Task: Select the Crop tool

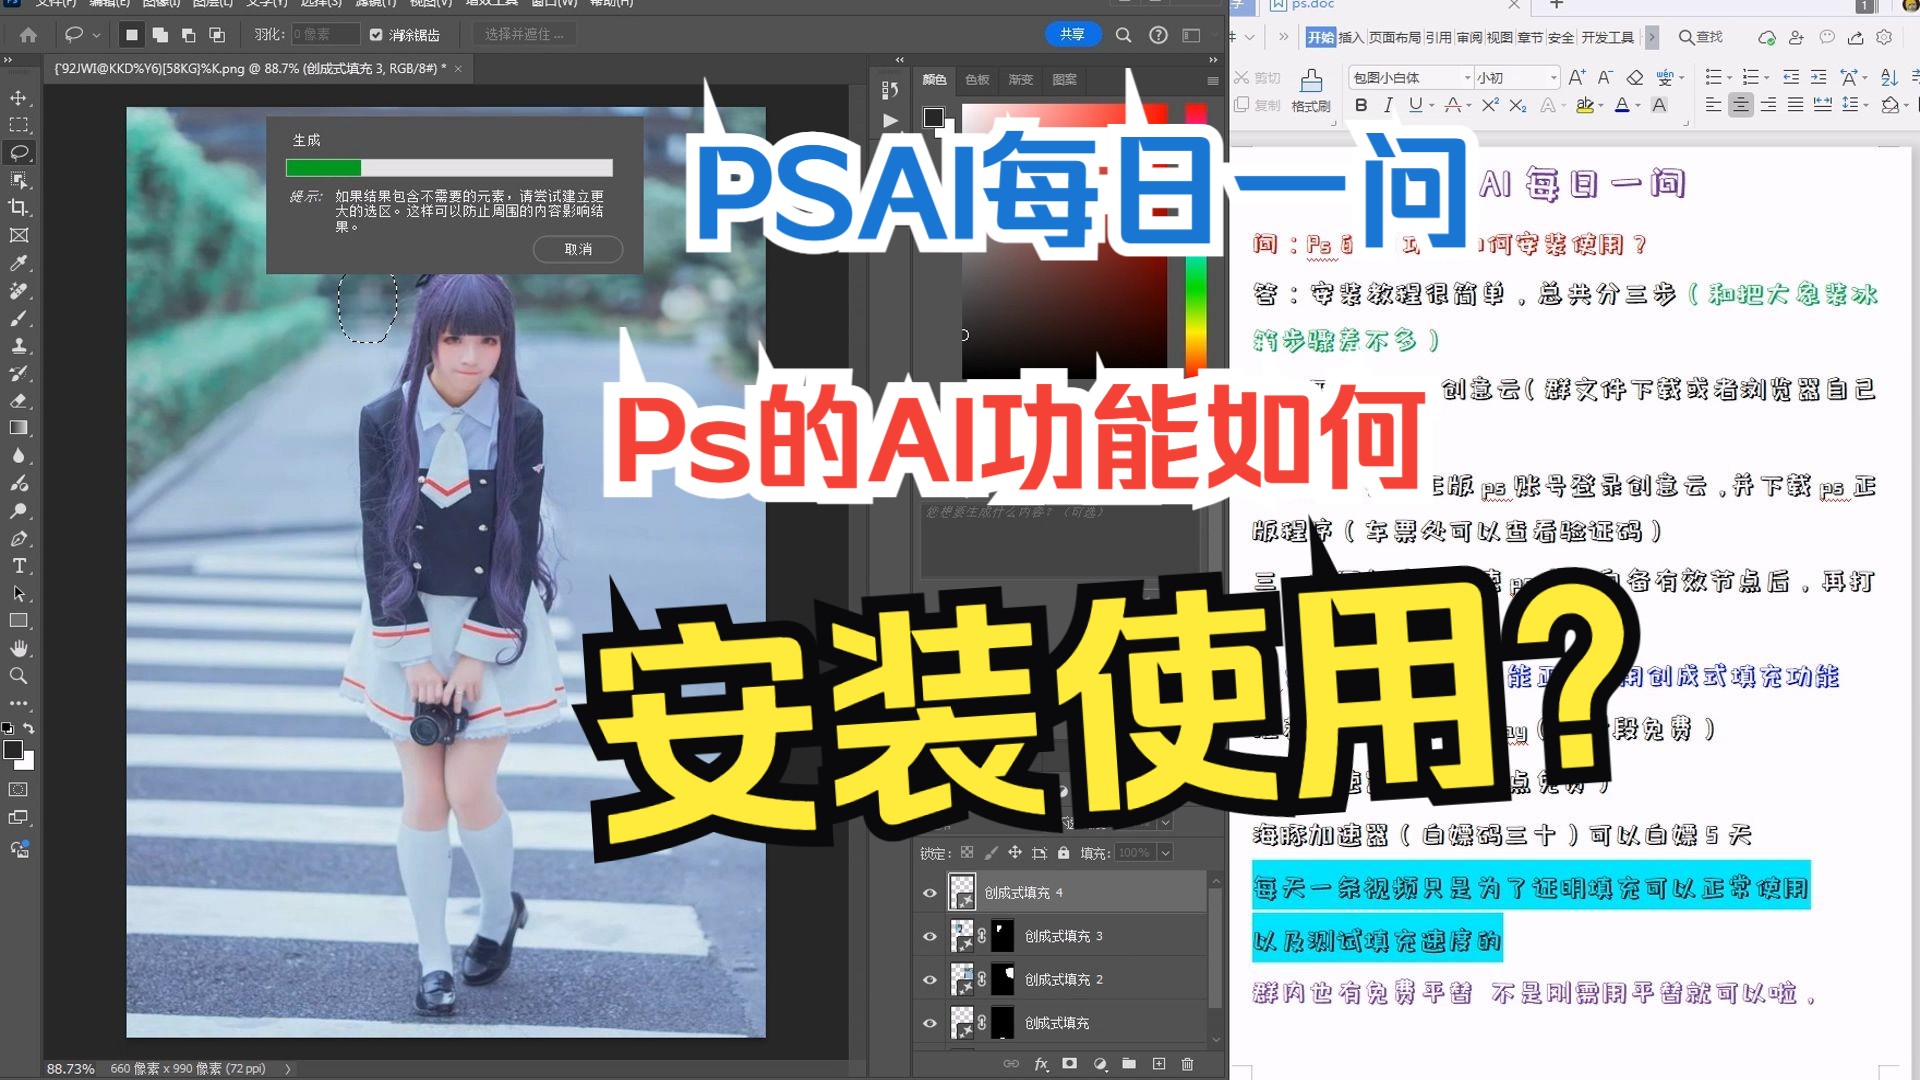Action: tap(18, 209)
